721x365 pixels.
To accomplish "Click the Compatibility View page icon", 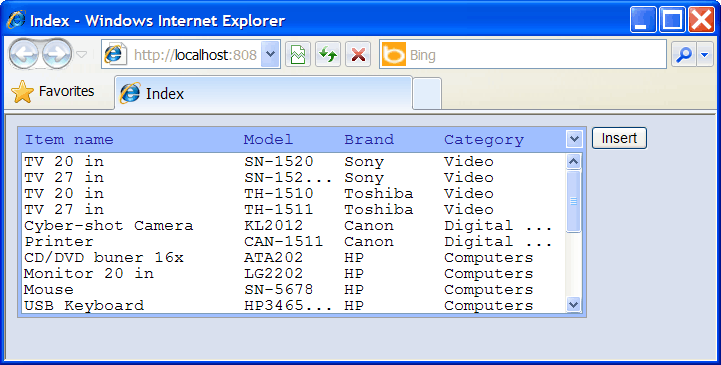I will 298,55.
